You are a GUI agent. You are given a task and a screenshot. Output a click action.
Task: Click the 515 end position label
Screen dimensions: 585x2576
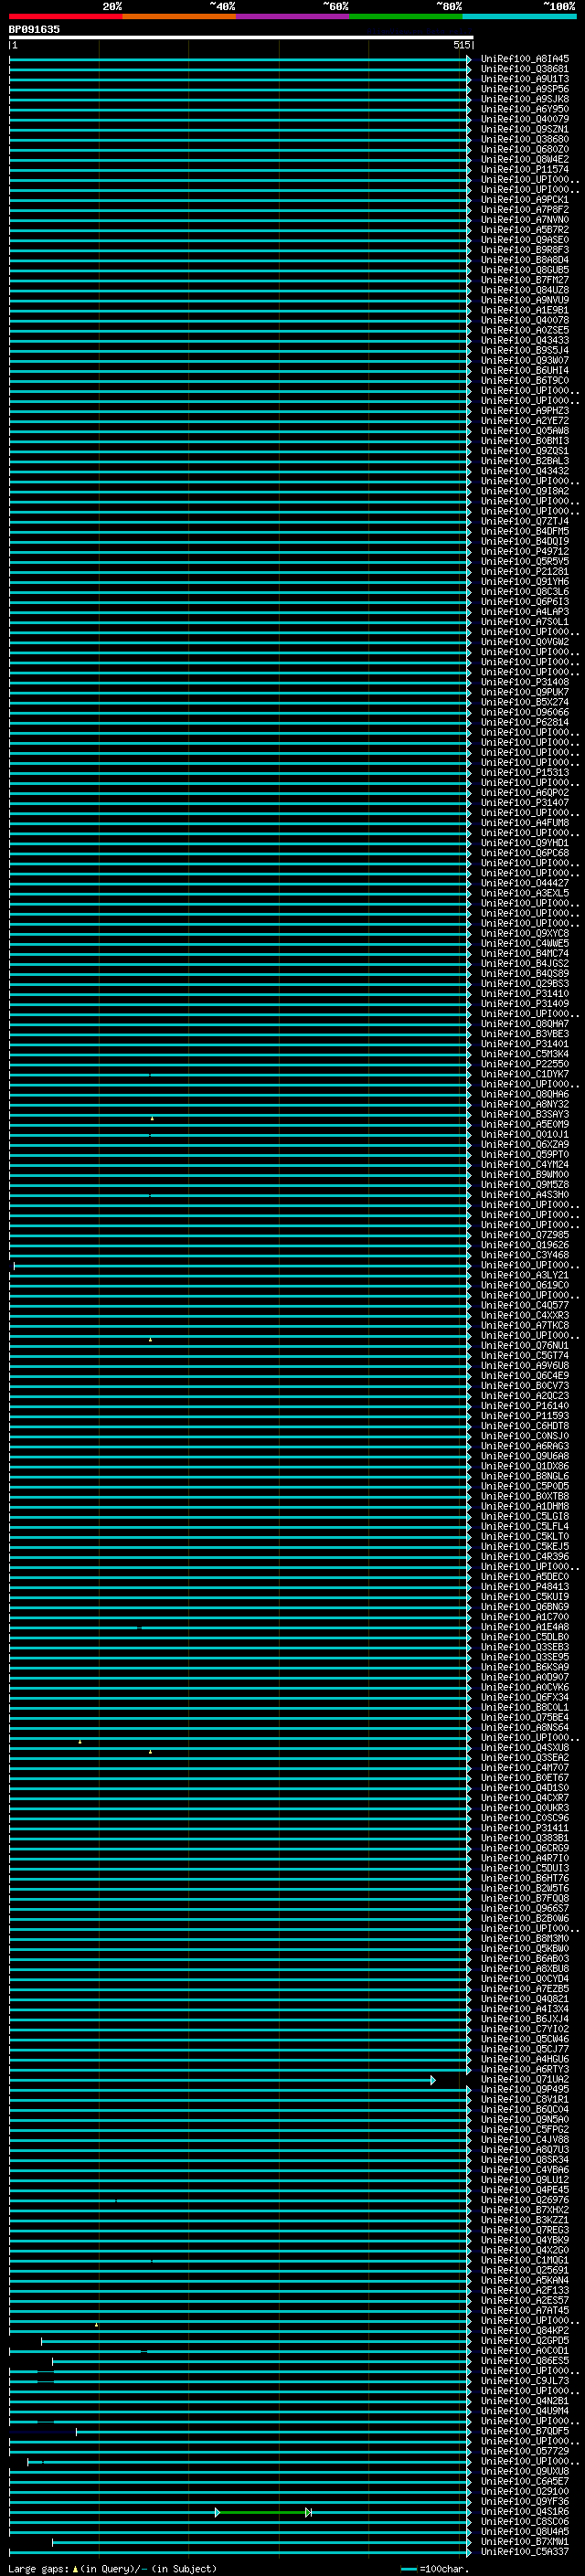(x=461, y=45)
